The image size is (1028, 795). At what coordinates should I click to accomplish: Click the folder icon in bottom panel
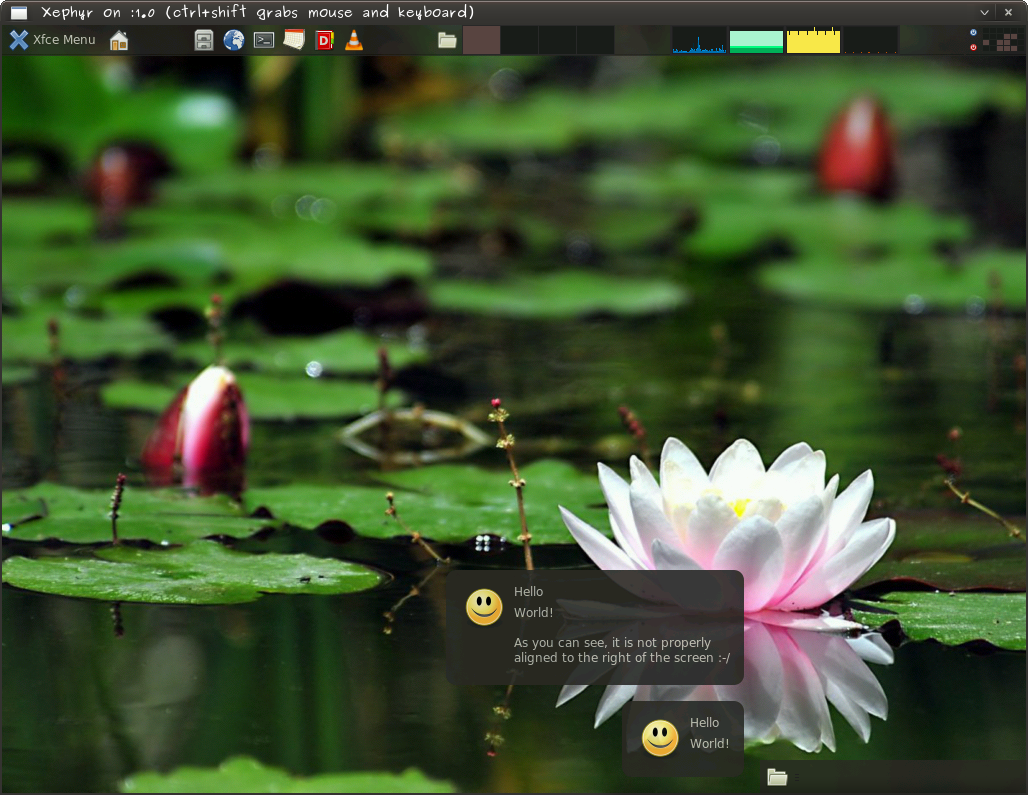pyautogui.click(x=777, y=777)
